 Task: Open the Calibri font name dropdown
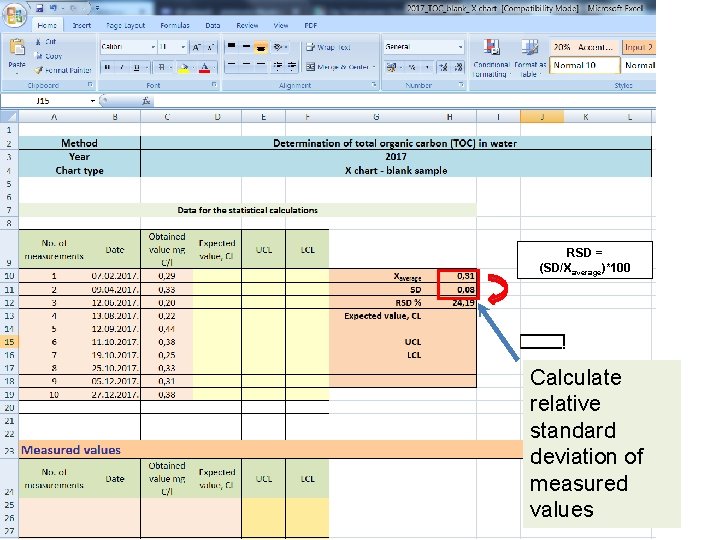point(153,47)
